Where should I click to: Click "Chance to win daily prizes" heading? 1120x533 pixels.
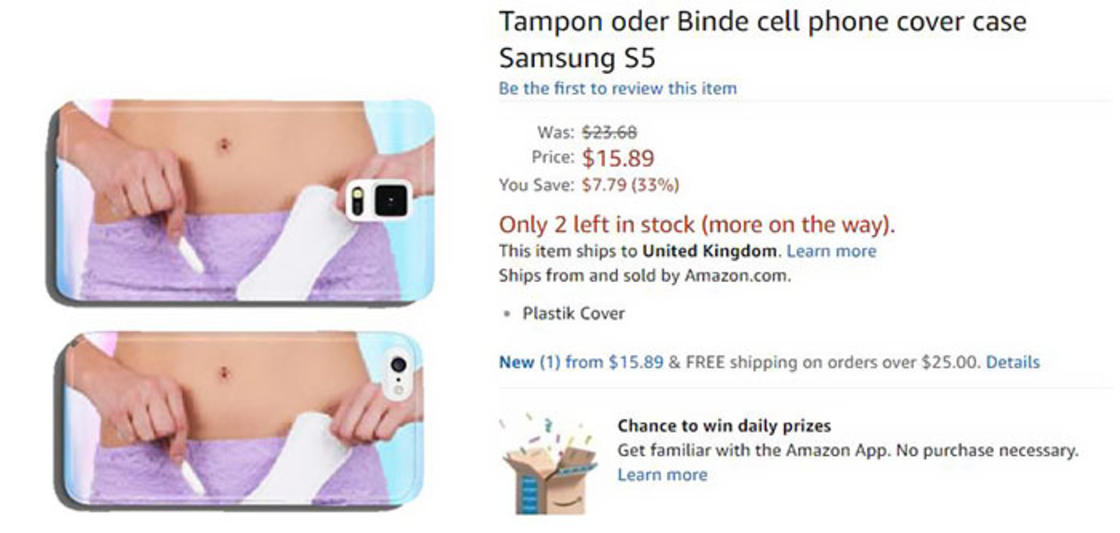(x=724, y=426)
